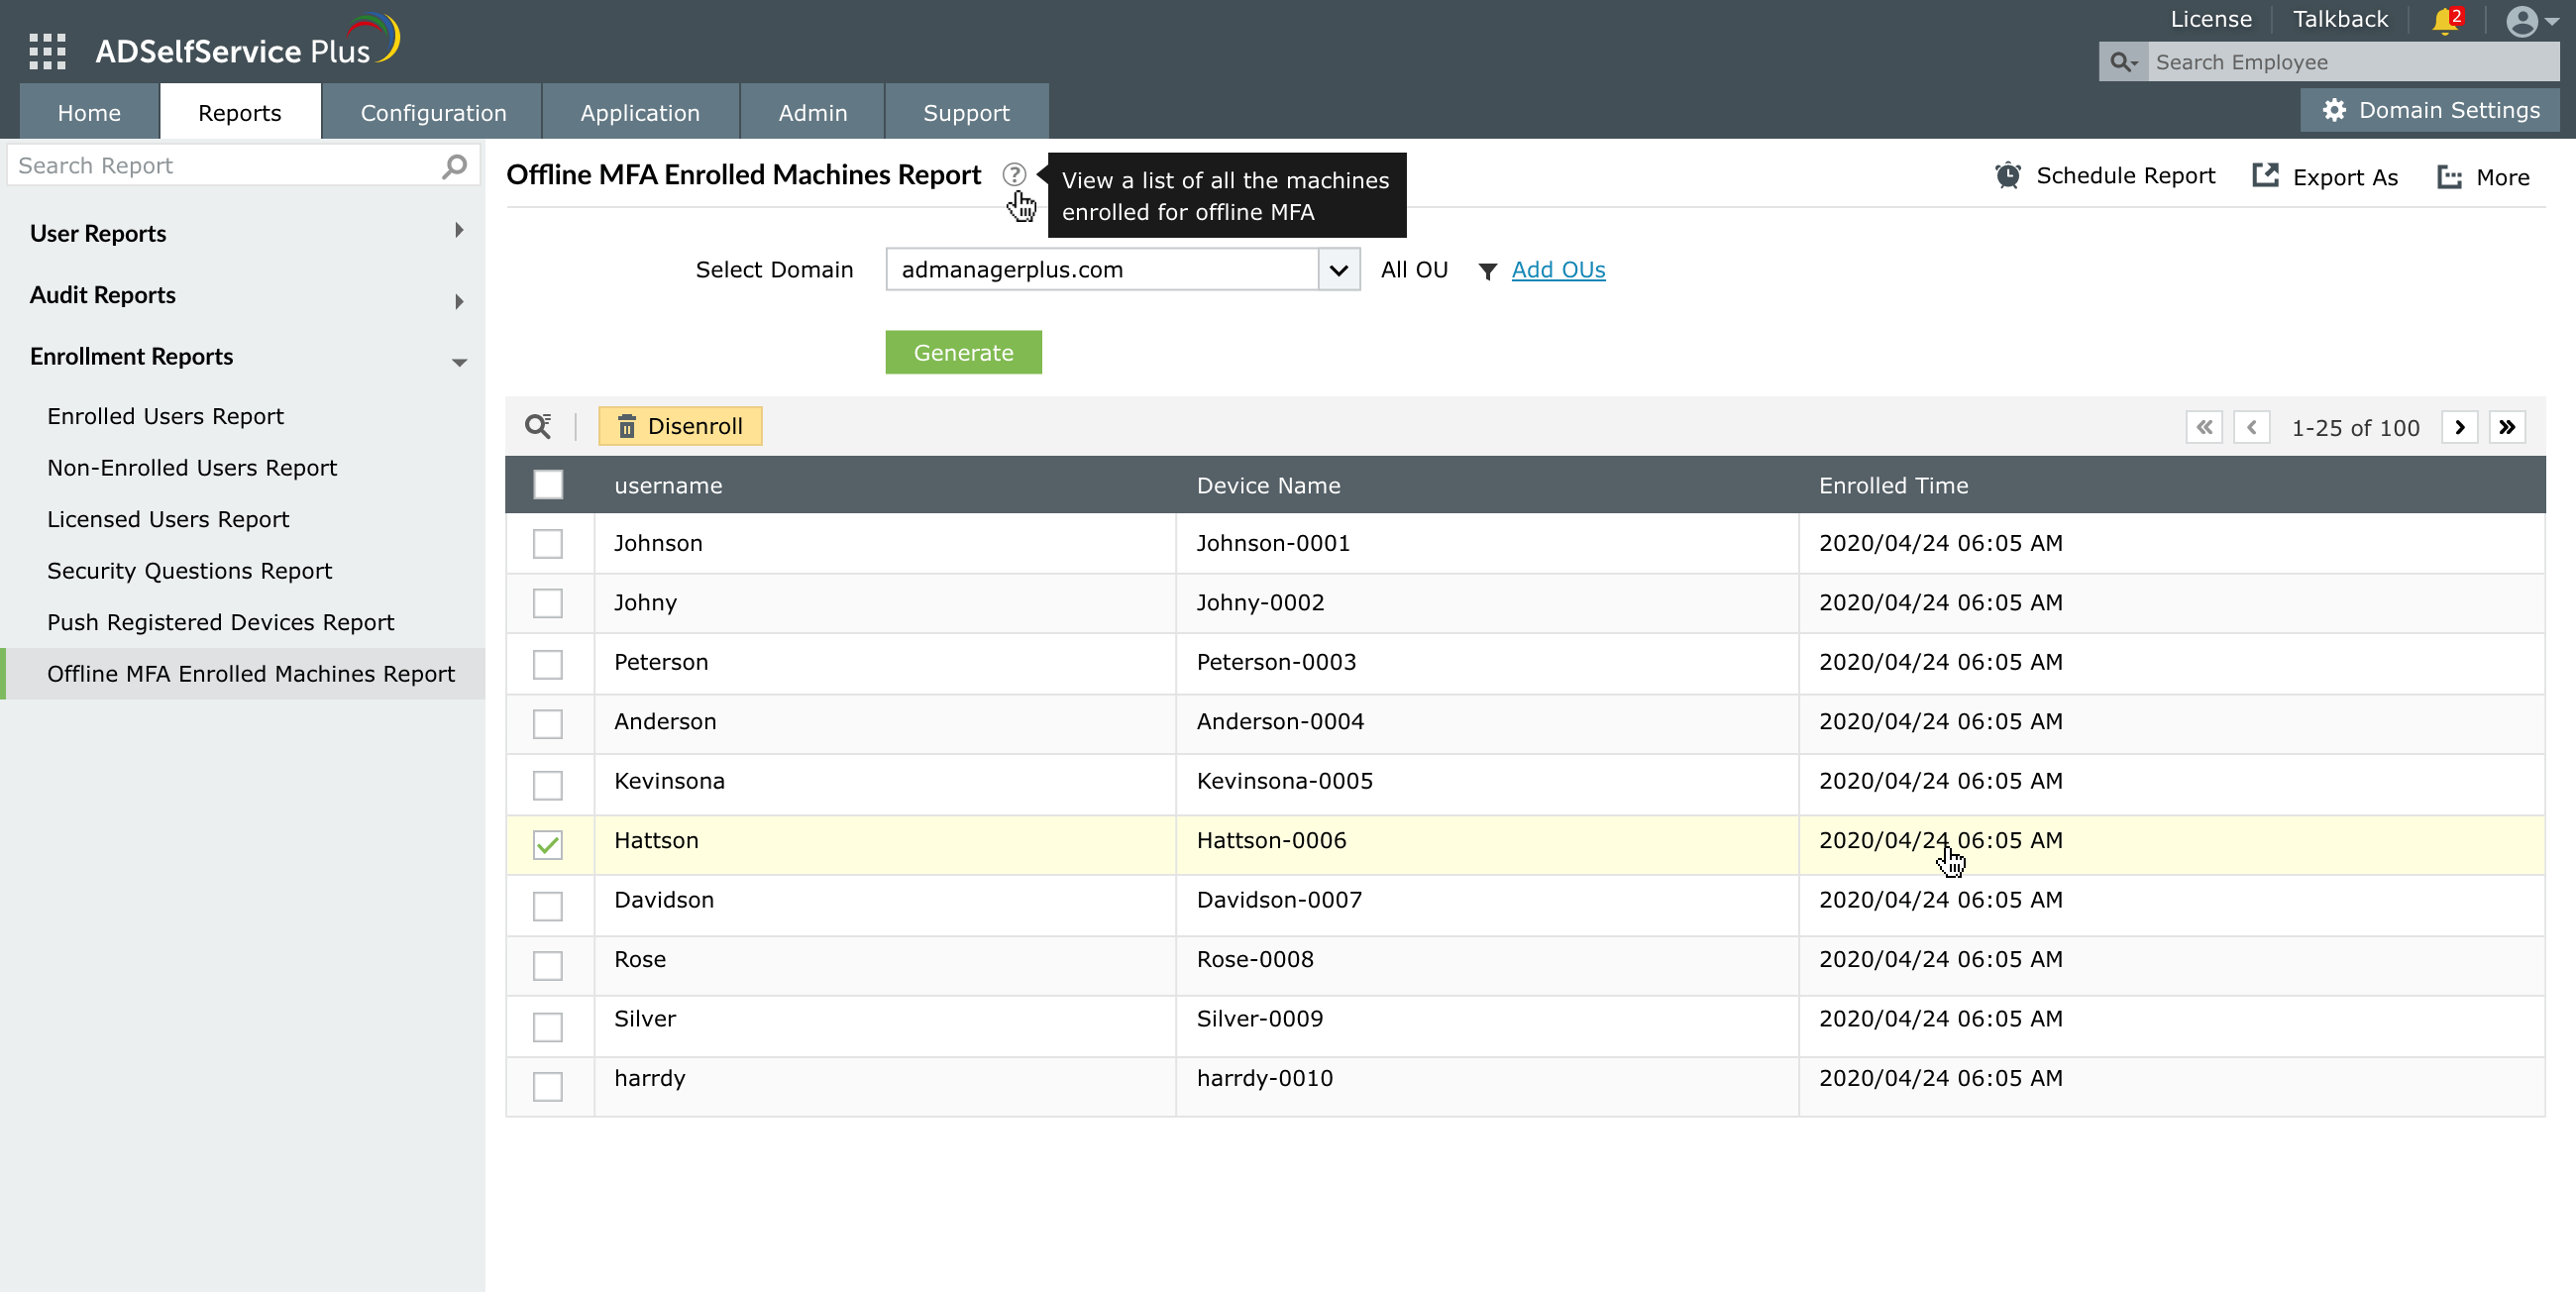The width and height of the screenshot is (2576, 1292).
Task: Uncheck the Hattson row checkbox
Action: (548, 844)
